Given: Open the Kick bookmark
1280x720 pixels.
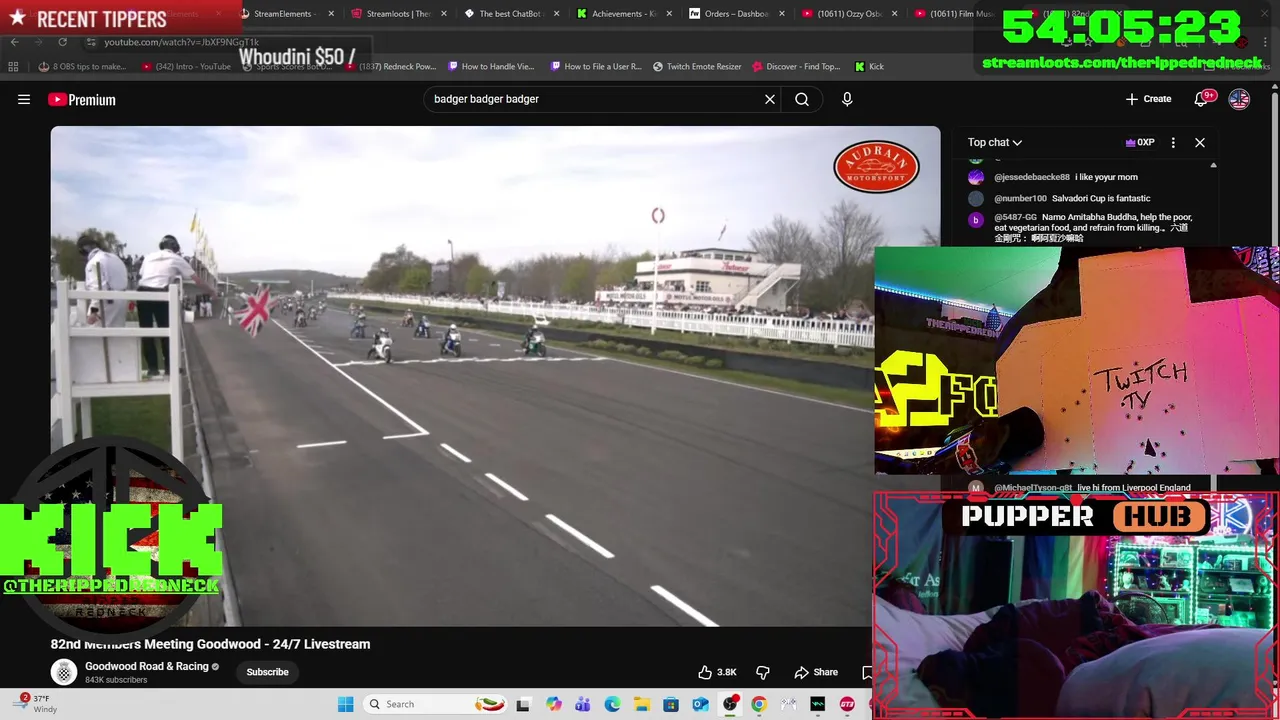Looking at the screenshot, I should 869,66.
